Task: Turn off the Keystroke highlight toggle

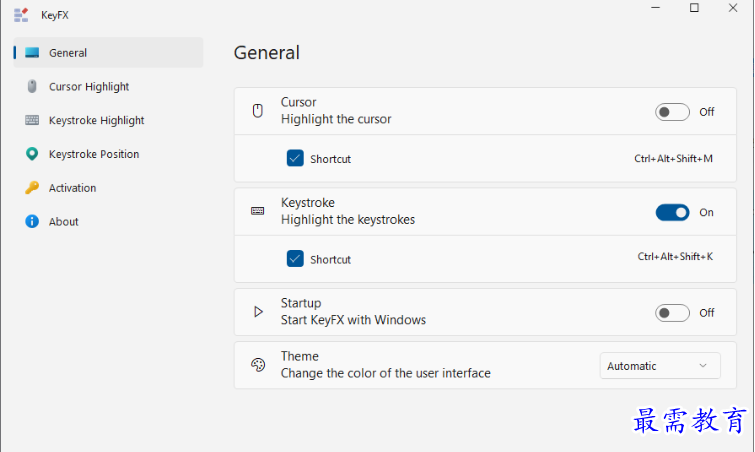Action: coord(672,212)
